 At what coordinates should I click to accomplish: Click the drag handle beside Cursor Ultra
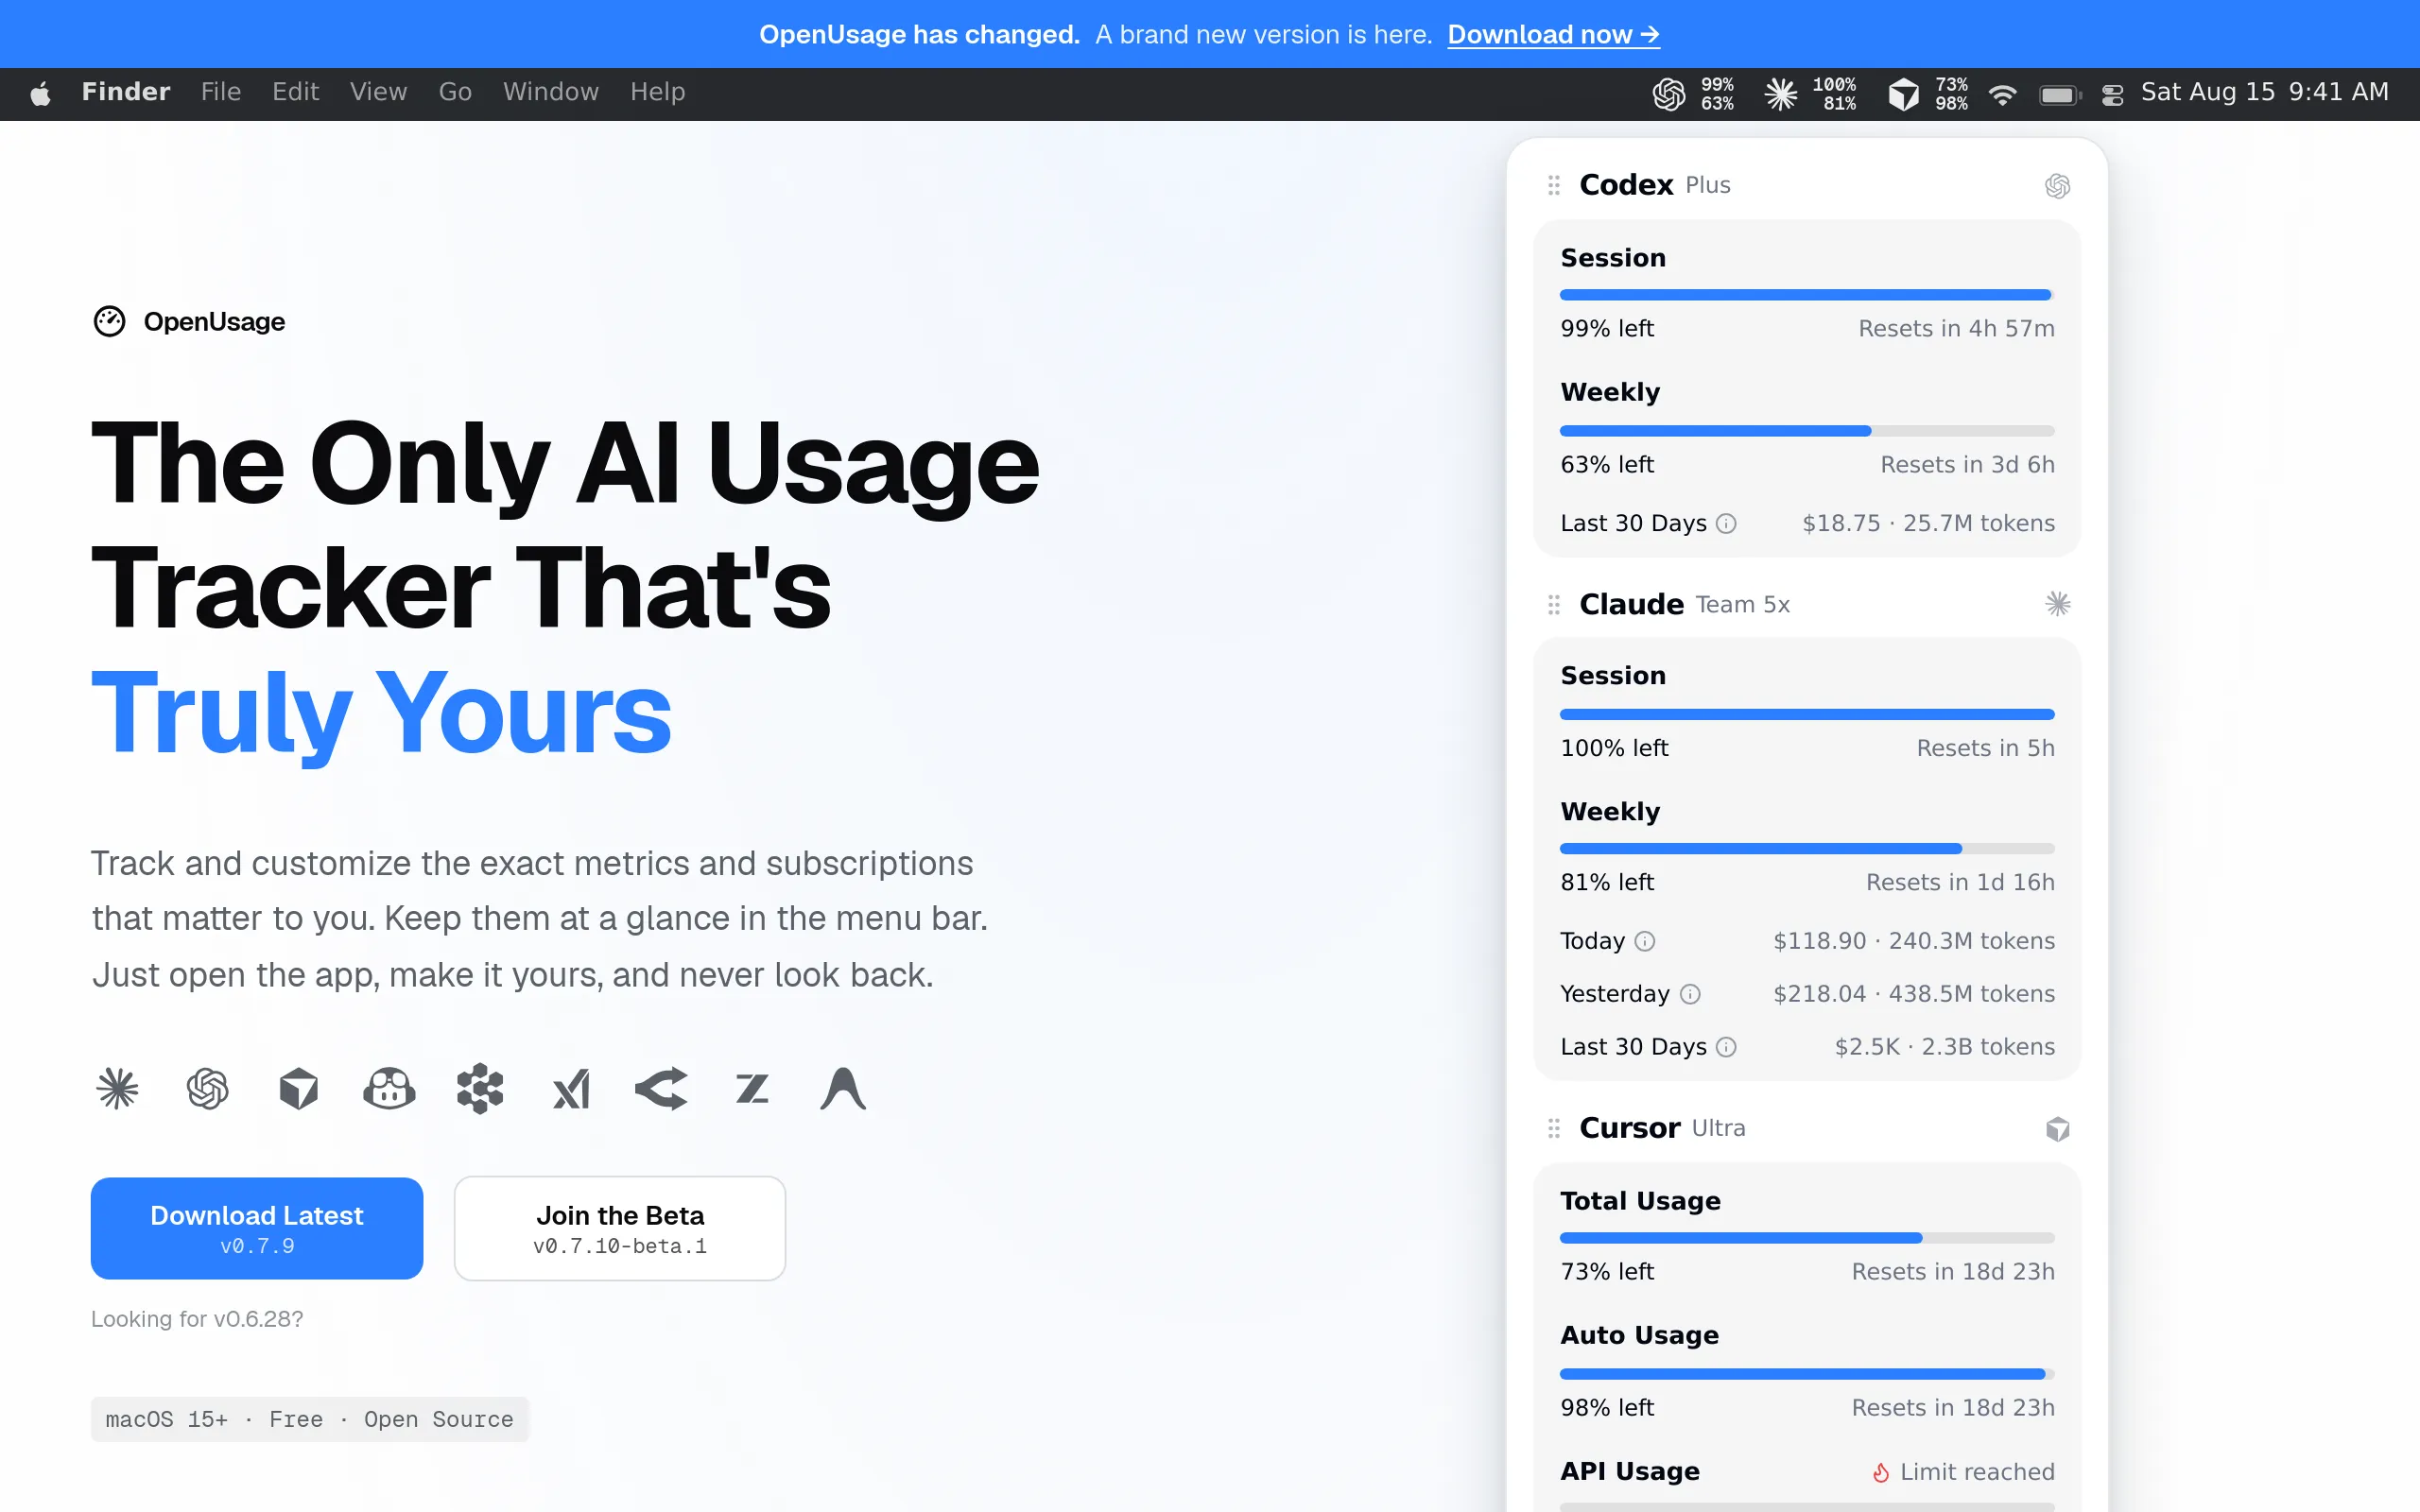(x=1553, y=1128)
